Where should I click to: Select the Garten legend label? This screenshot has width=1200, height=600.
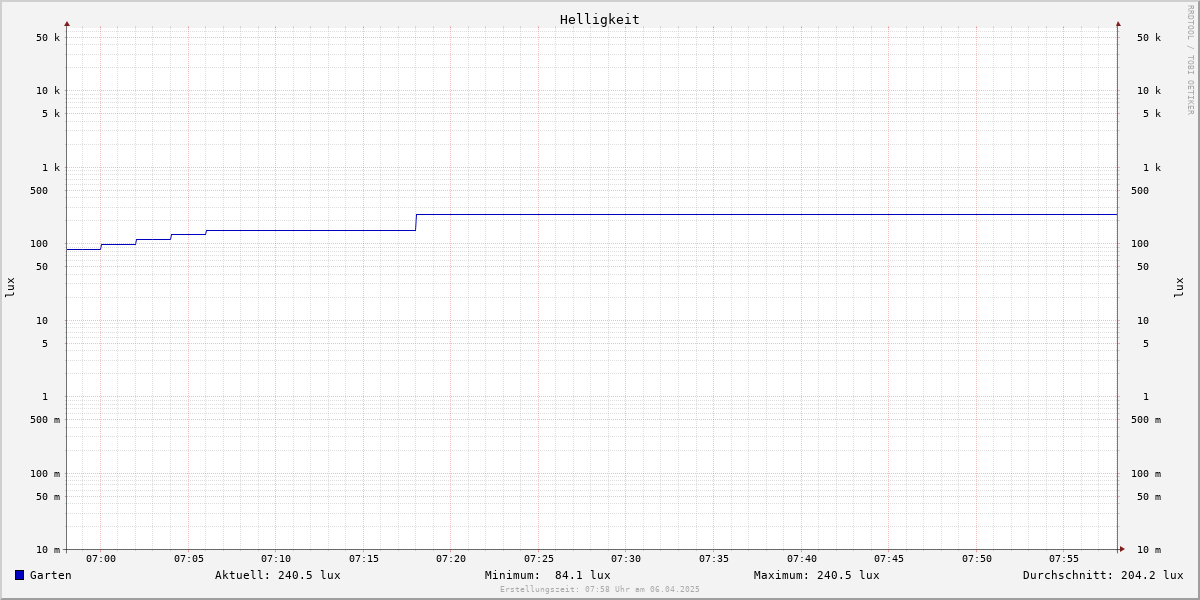(x=50, y=575)
